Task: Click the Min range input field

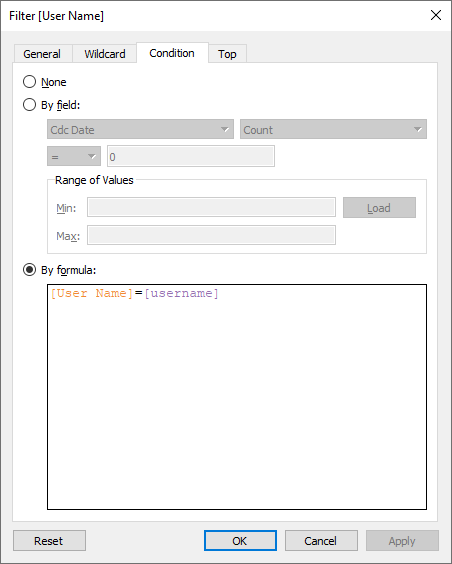Action: (x=211, y=207)
